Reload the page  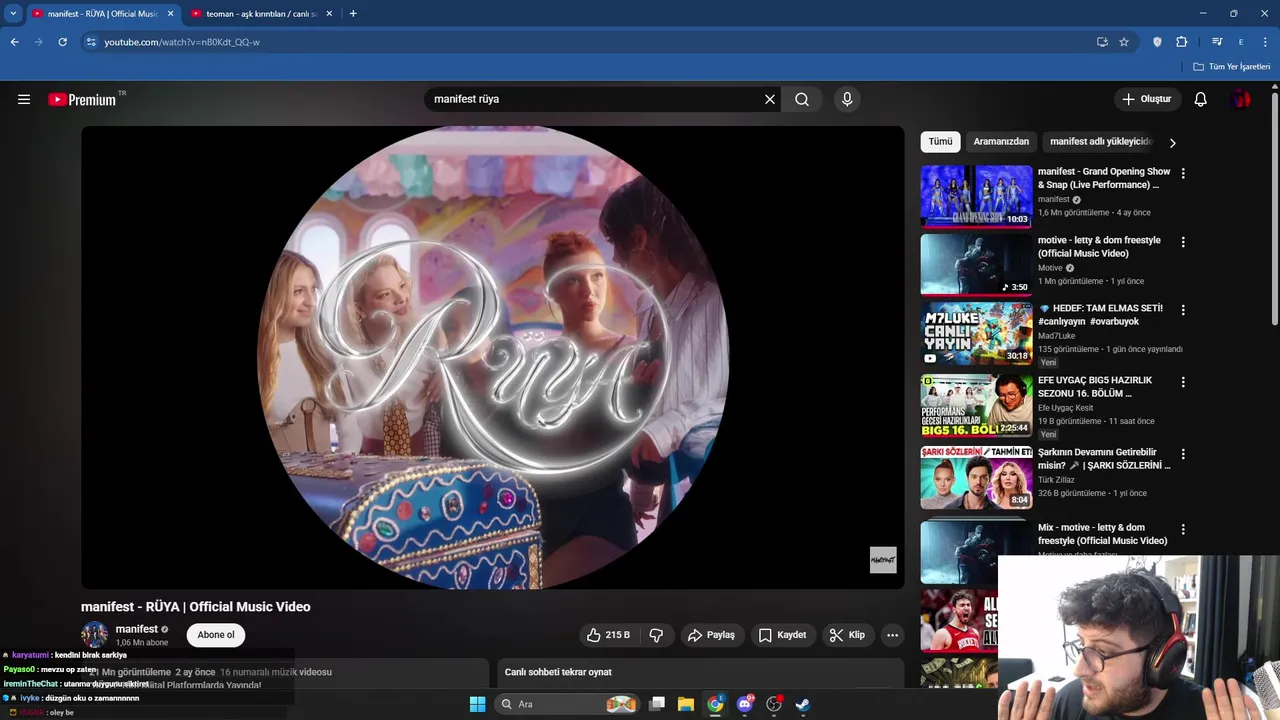[62, 42]
